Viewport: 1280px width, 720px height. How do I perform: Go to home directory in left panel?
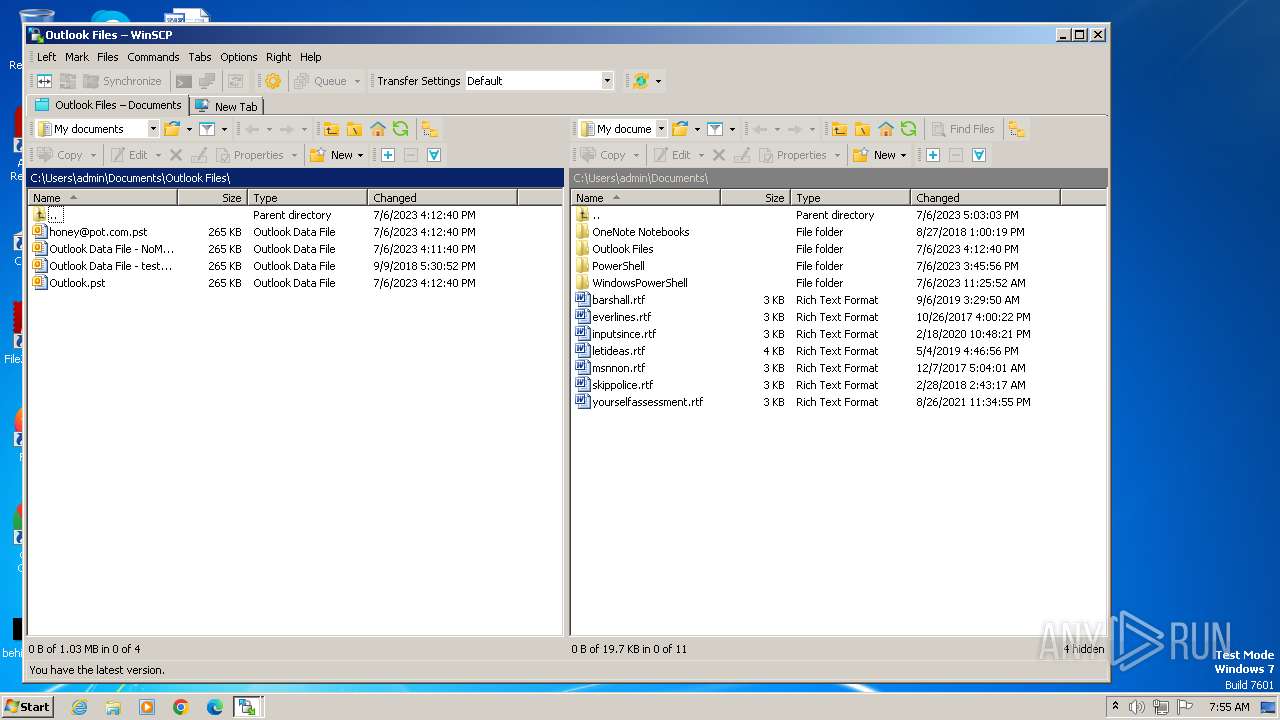click(378, 129)
